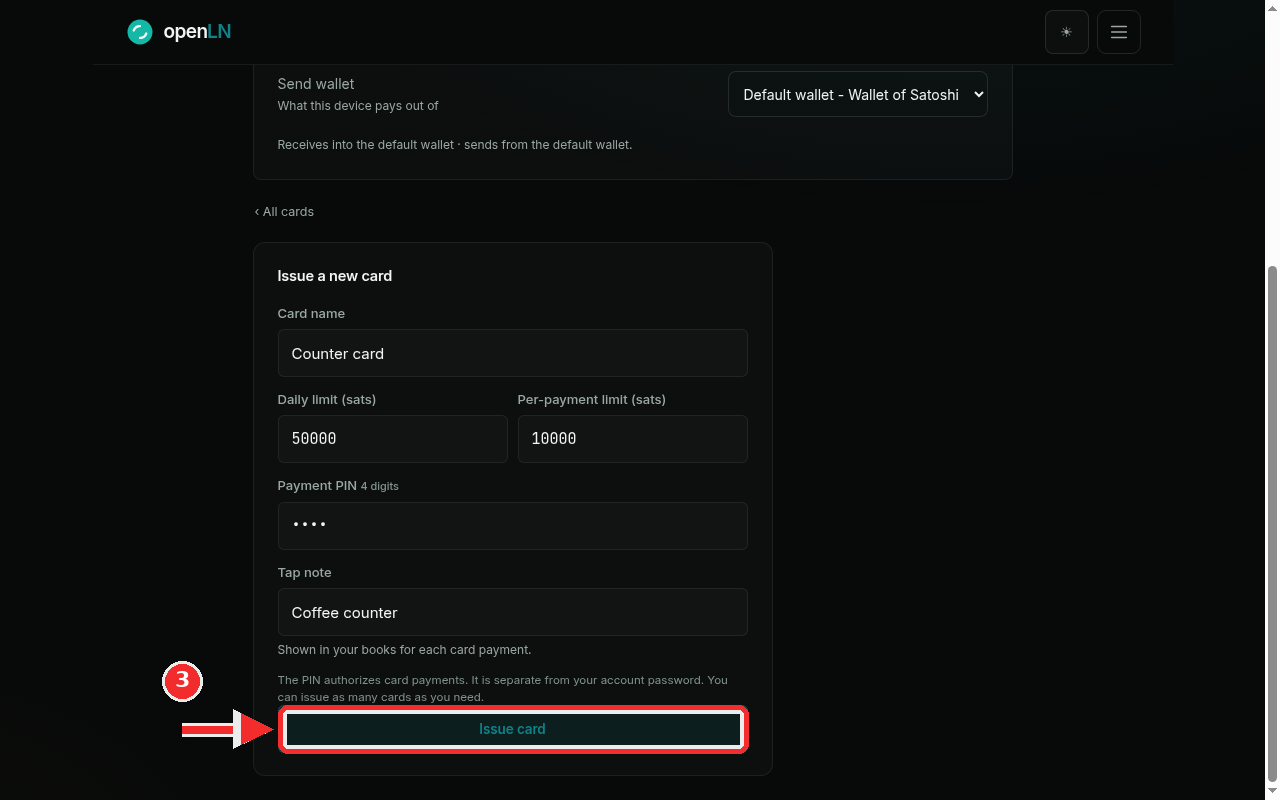Viewport: 1280px width, 800px height.
Task: Click the Tap note input field
Action: 513,612
